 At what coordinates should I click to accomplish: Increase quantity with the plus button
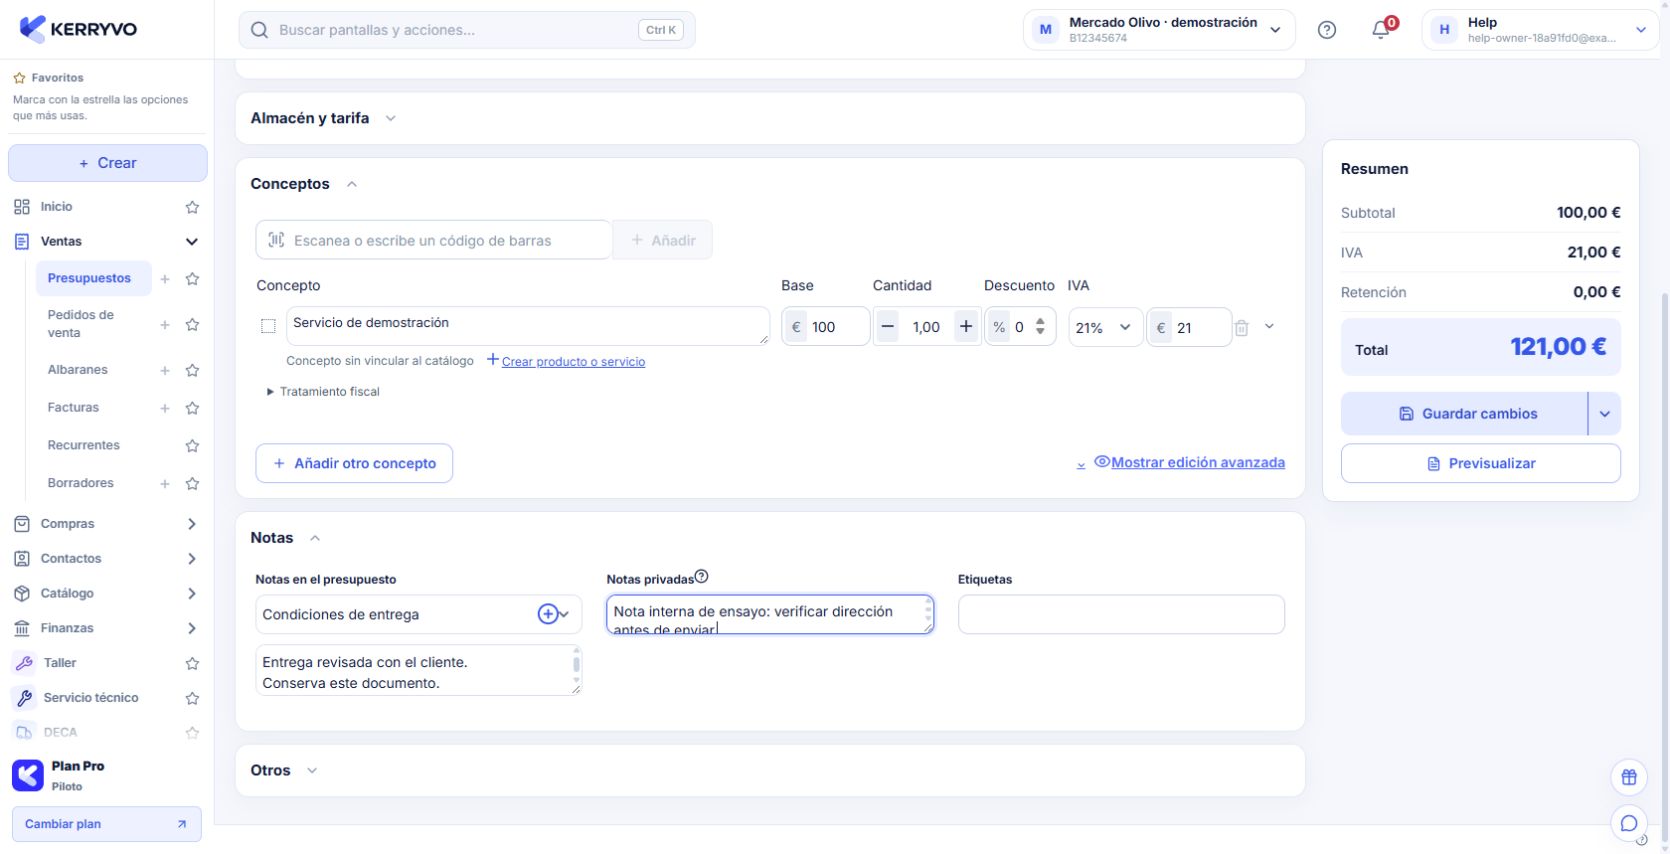[x=966, y=327]
